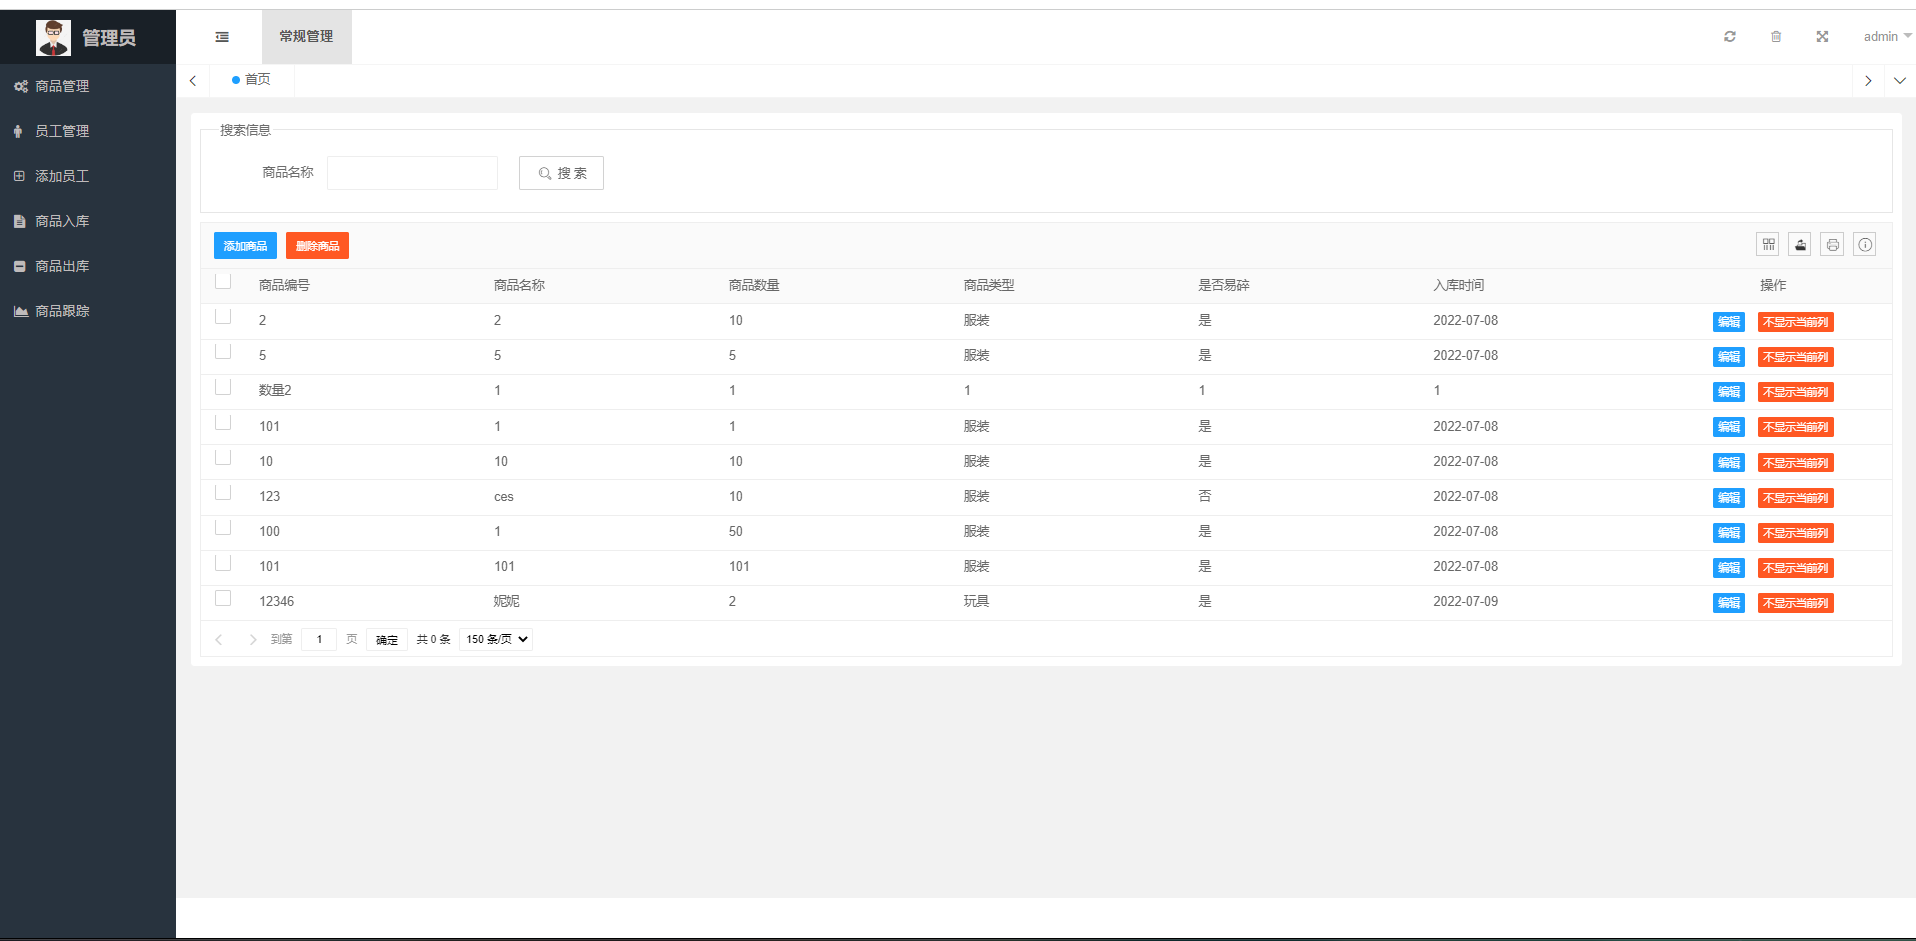This screenshot has height=941, width=1916.
Task: Click the export icon above the table
Action: pyautogui.click(x=1801, y=245)
